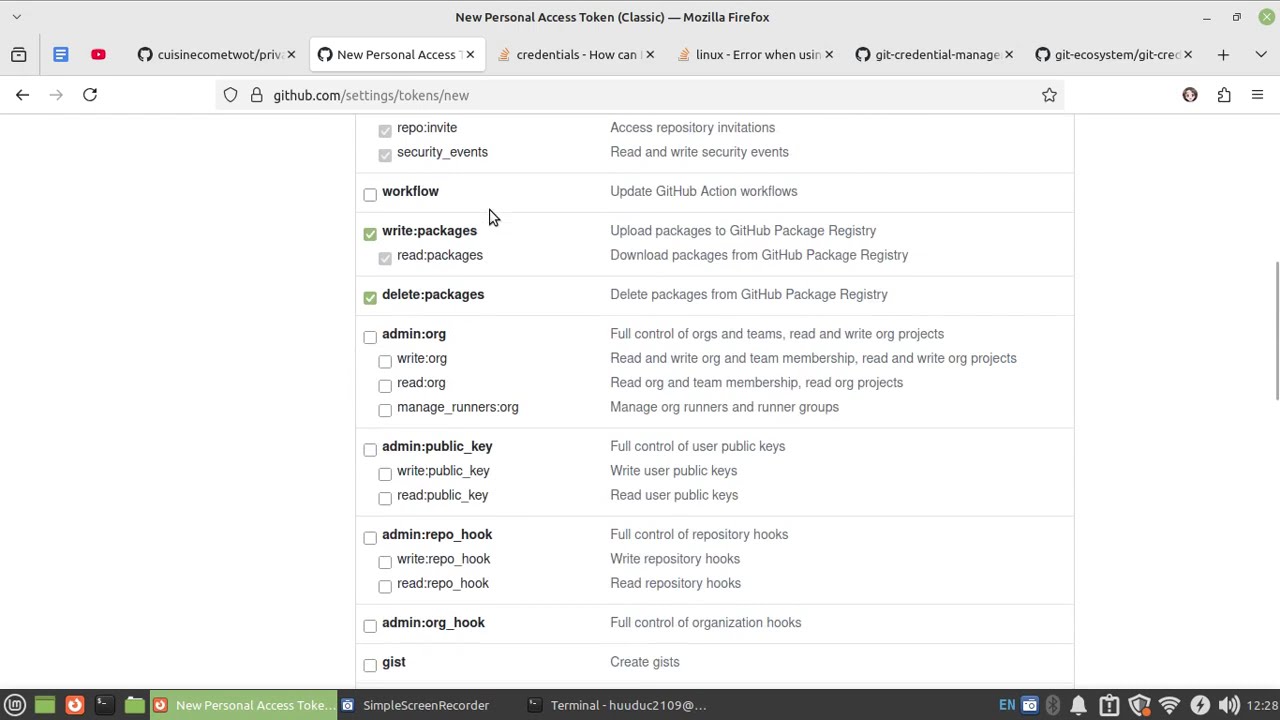Open the Firefox hamburger menu
The image size is (1280, 720).
click(x=1257, y=95)
